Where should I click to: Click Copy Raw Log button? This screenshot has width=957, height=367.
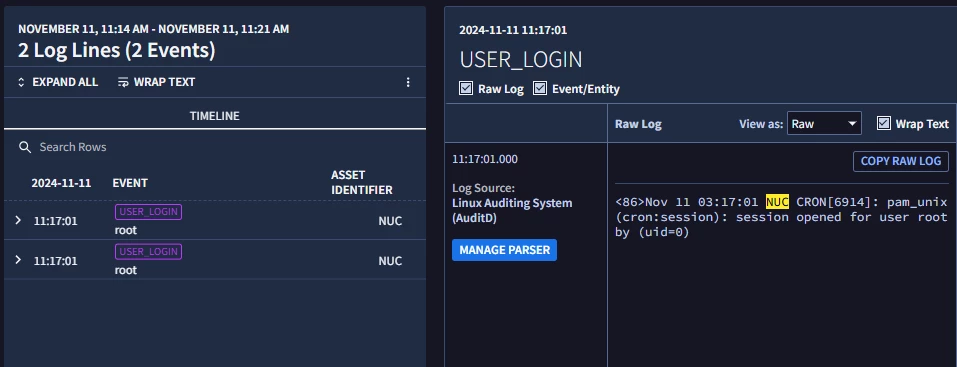tap(901, 161)
